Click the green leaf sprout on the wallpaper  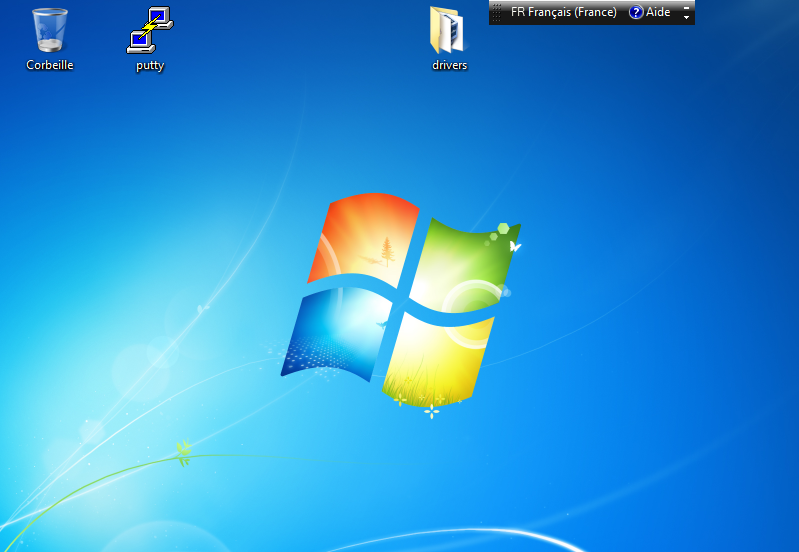click(x=183, y=453)
